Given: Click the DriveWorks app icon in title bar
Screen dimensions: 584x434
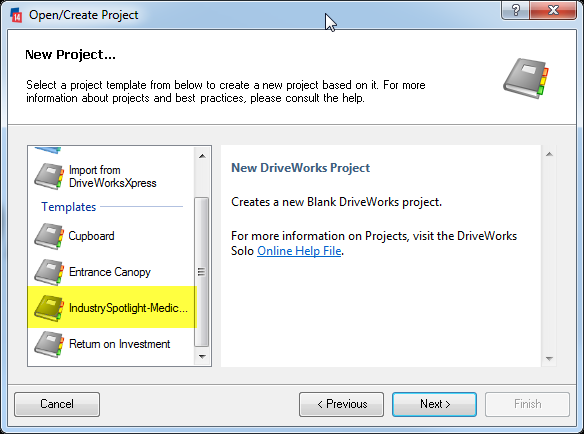Looking at the screenshot, I should click(16, 15).
